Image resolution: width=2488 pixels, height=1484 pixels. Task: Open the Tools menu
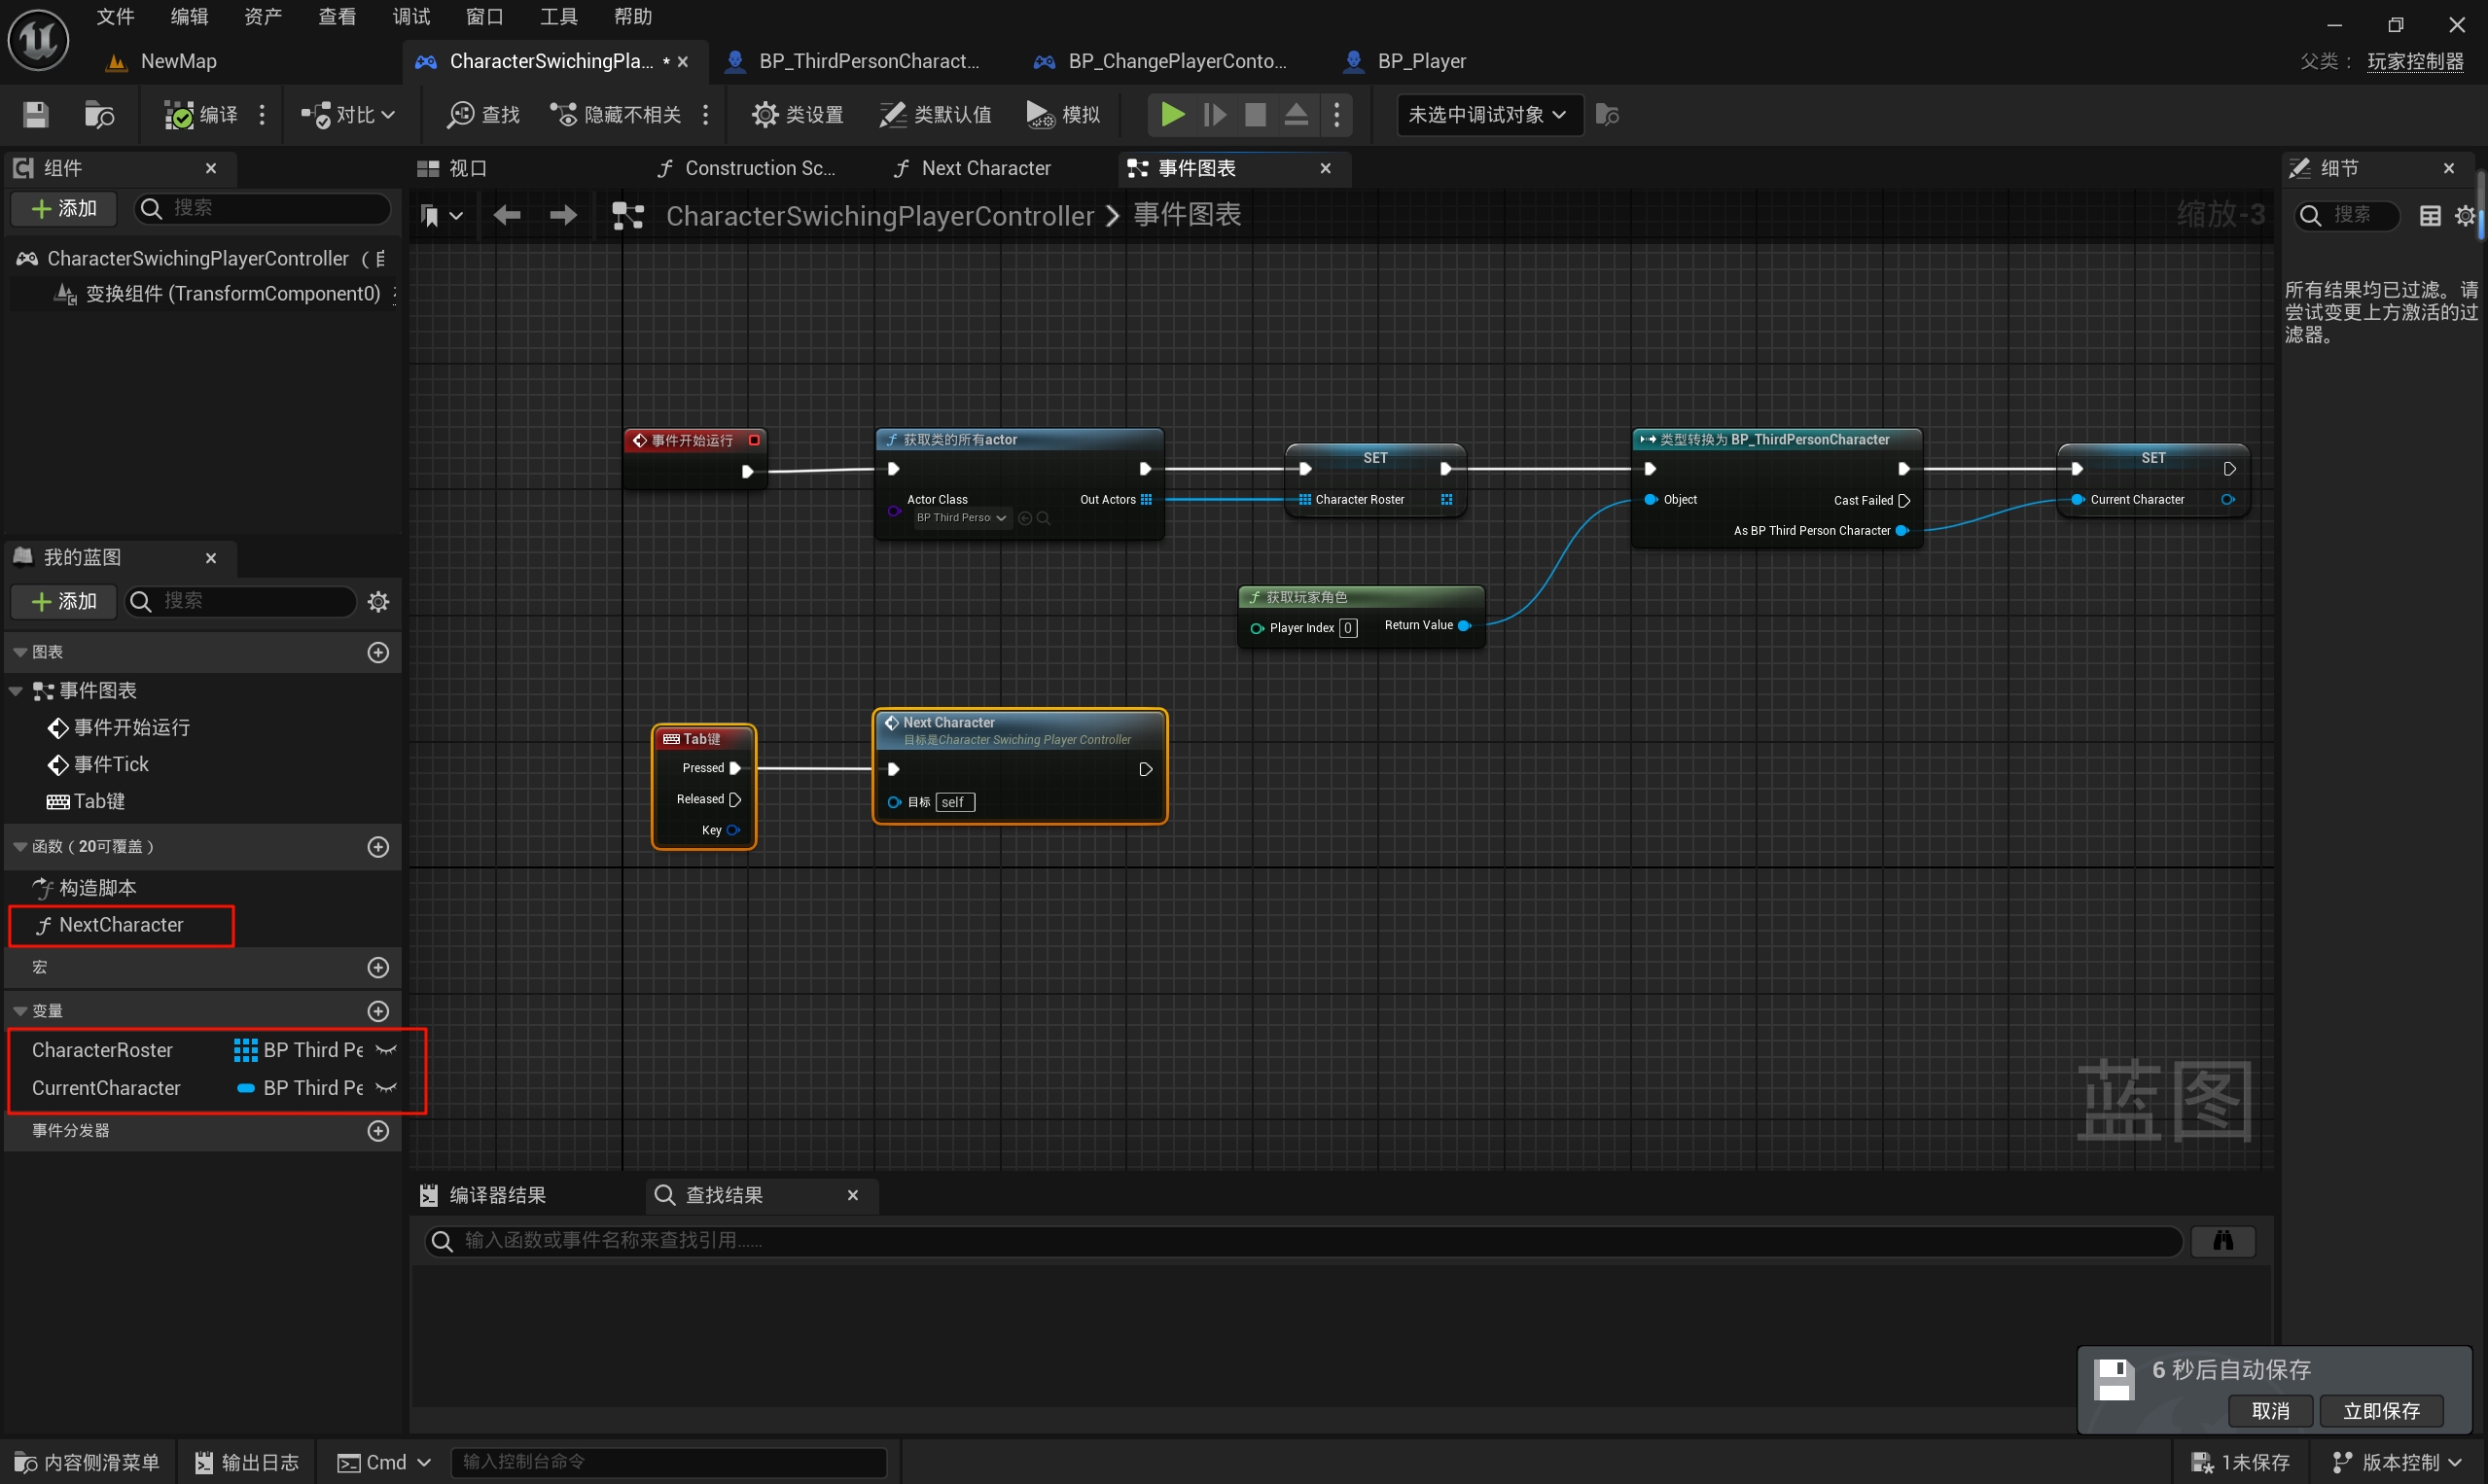pyautogui.click(x=558, y=17)
